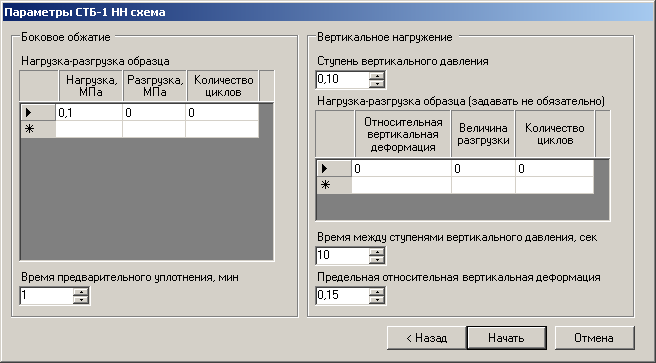Click the Начать button
This screenshot has width=656, height=363.
(506, 337)
